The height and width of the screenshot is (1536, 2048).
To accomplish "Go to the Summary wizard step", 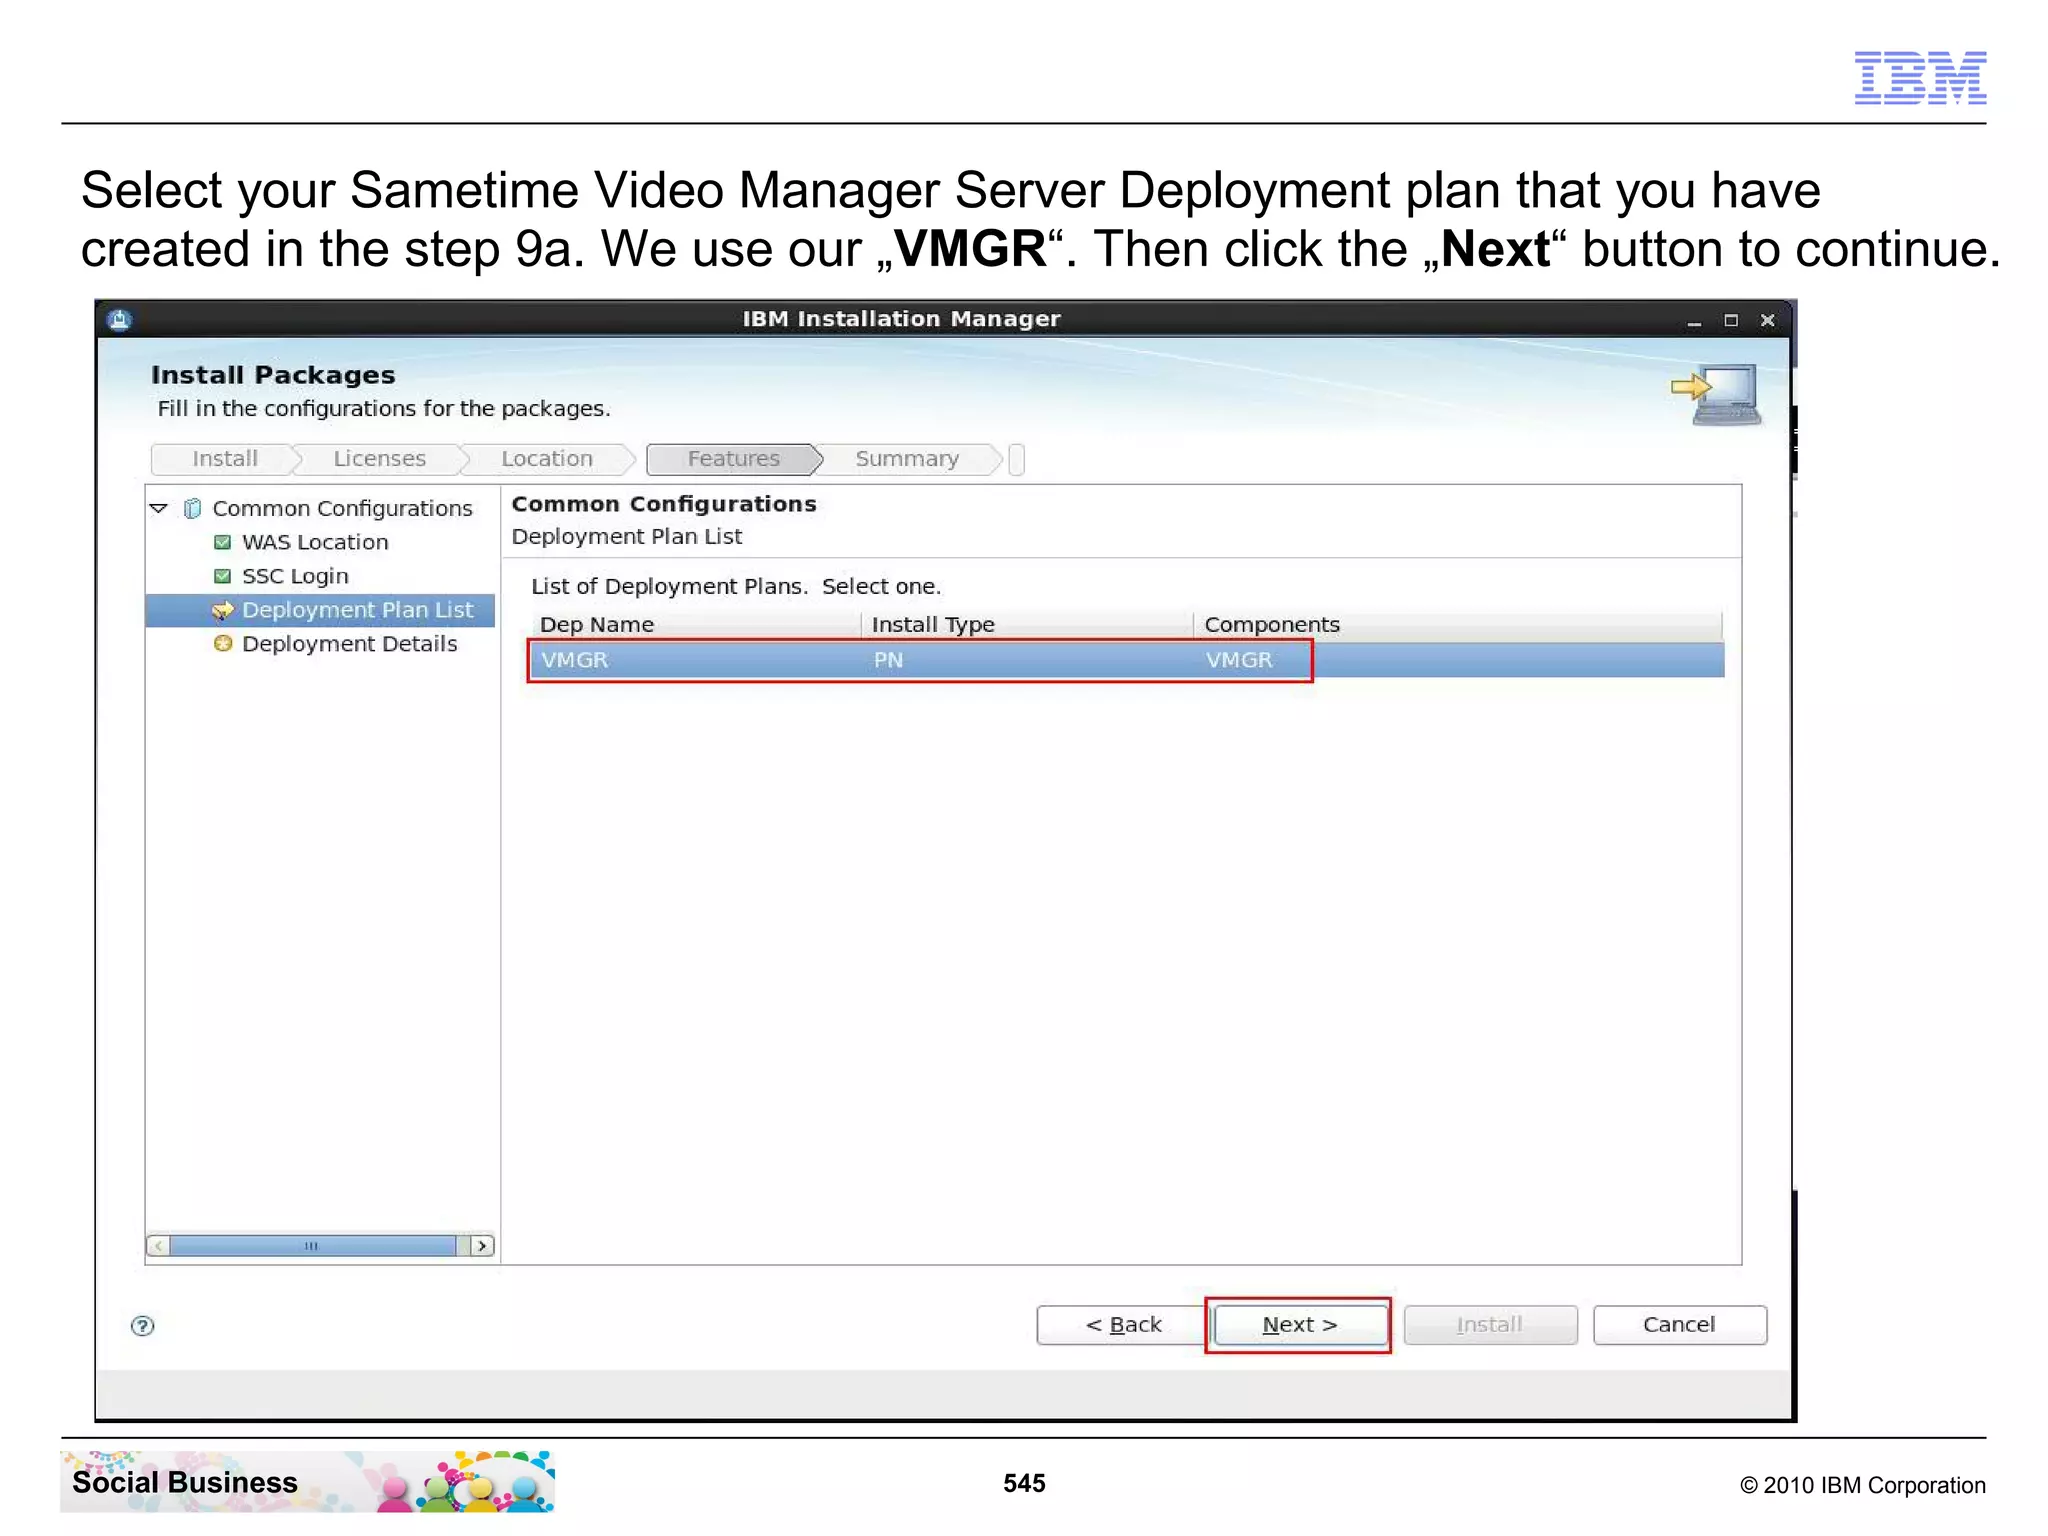I will pyautogui.click(x=907, y=459).
